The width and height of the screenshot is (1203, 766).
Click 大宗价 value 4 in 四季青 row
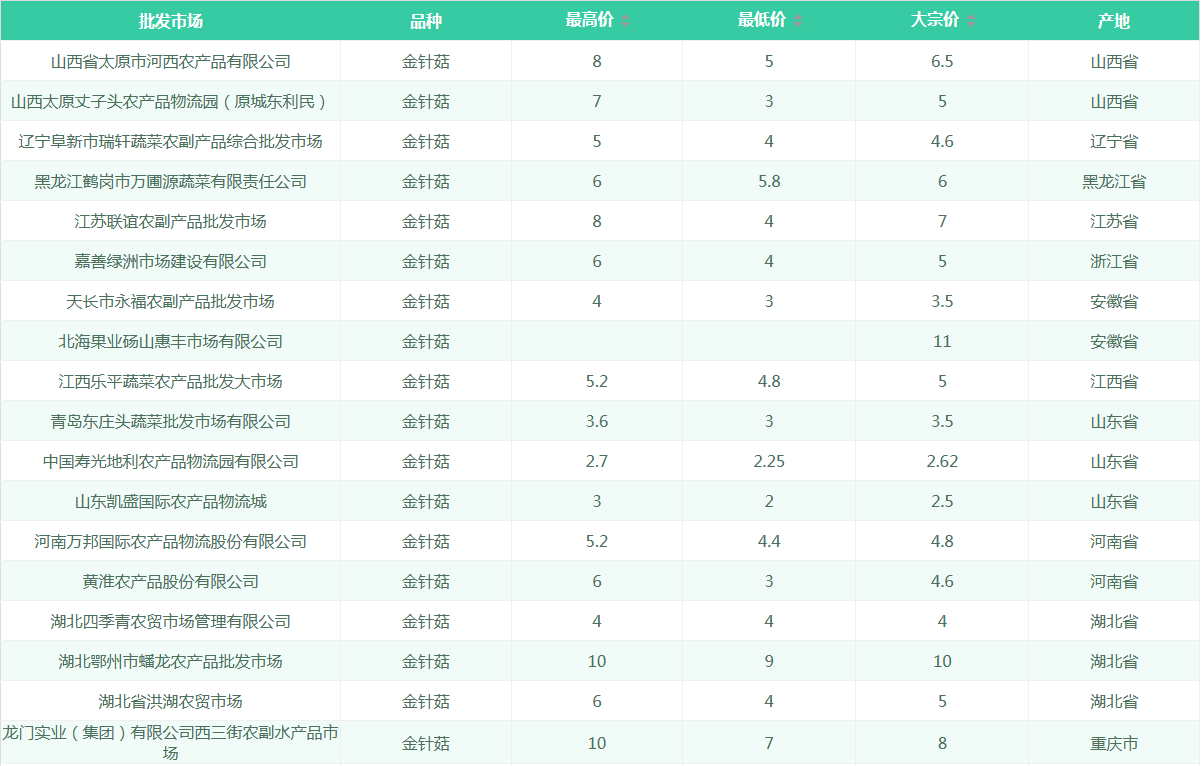942,621
